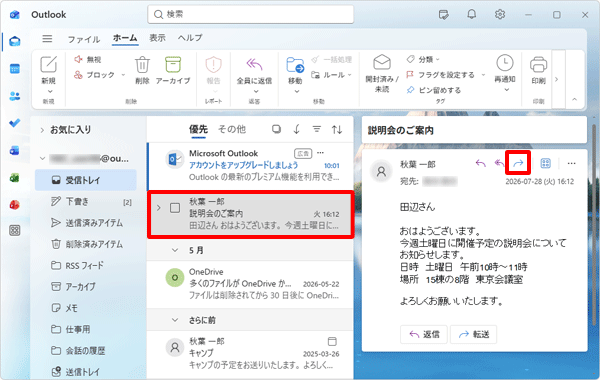Open the Excel app icon in rail
Viewport: 600px width, 380px height.
(15, 178)
